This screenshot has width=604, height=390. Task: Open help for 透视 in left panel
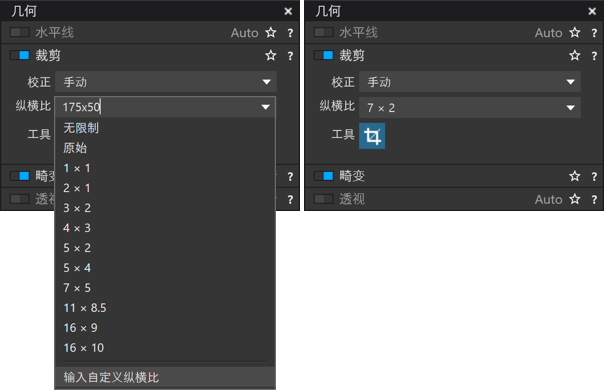[x=290, y=200]
